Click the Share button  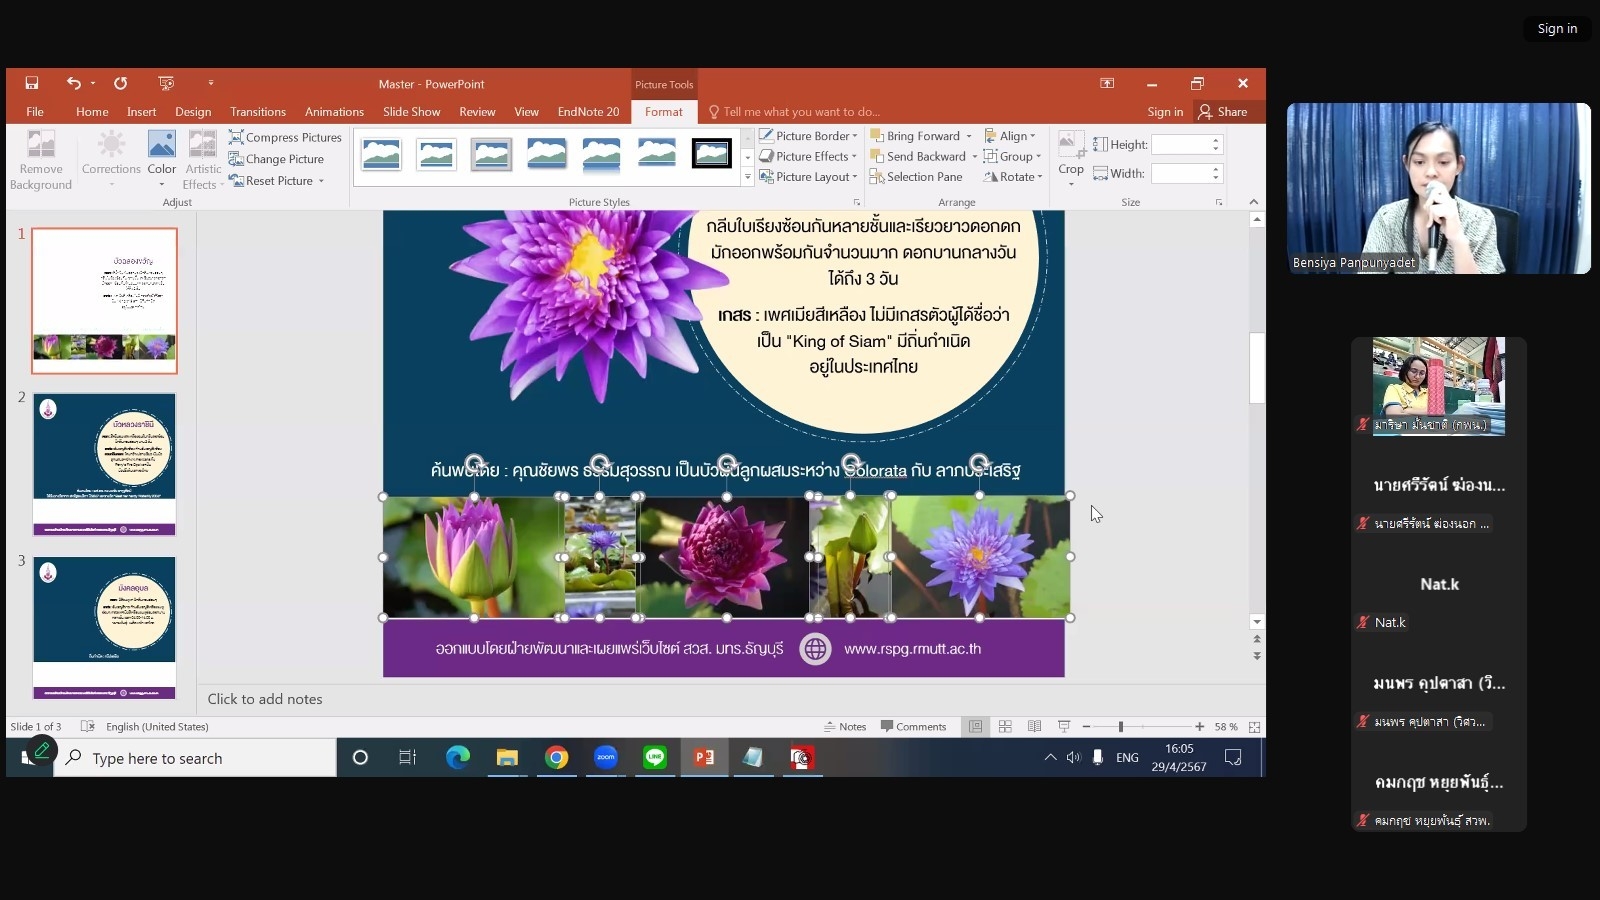1223,112
